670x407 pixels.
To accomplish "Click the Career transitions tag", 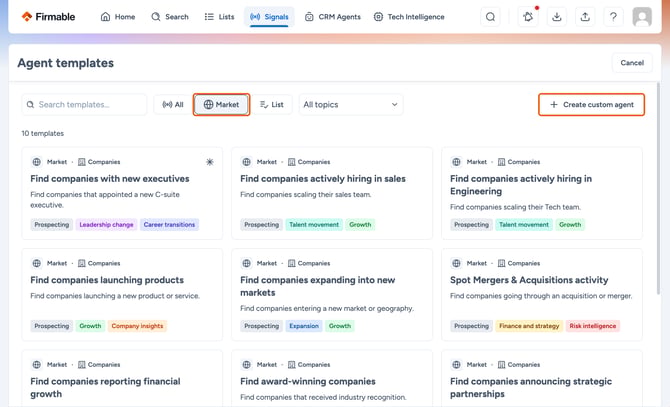I will click(169, 225).
